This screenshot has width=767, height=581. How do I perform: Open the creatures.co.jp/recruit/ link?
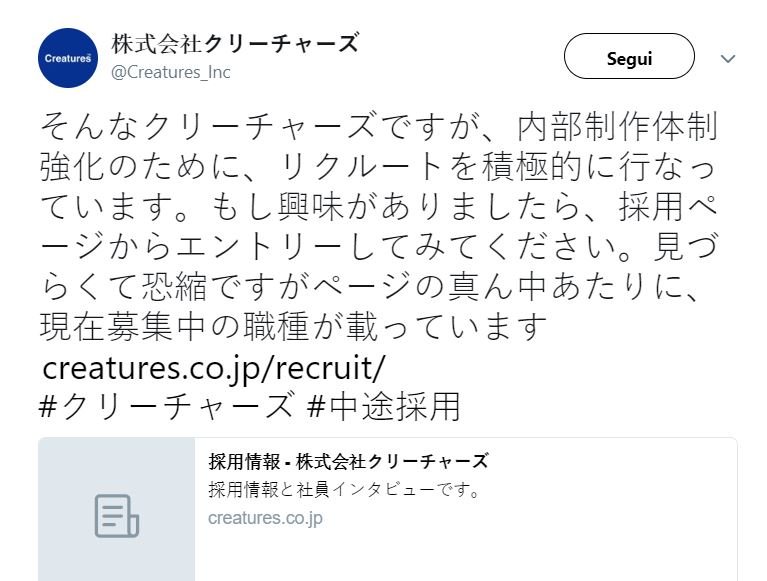click(213, 367)
